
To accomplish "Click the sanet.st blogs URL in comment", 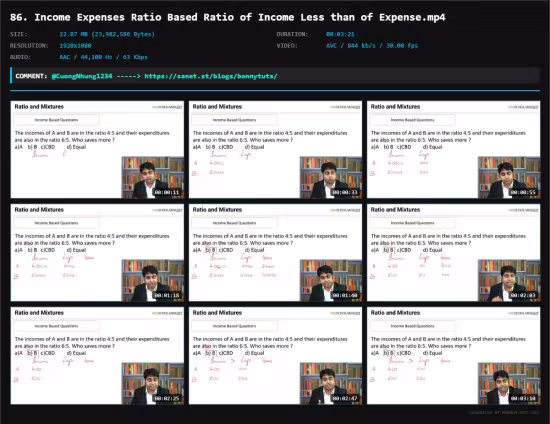I will pos(211,76).
